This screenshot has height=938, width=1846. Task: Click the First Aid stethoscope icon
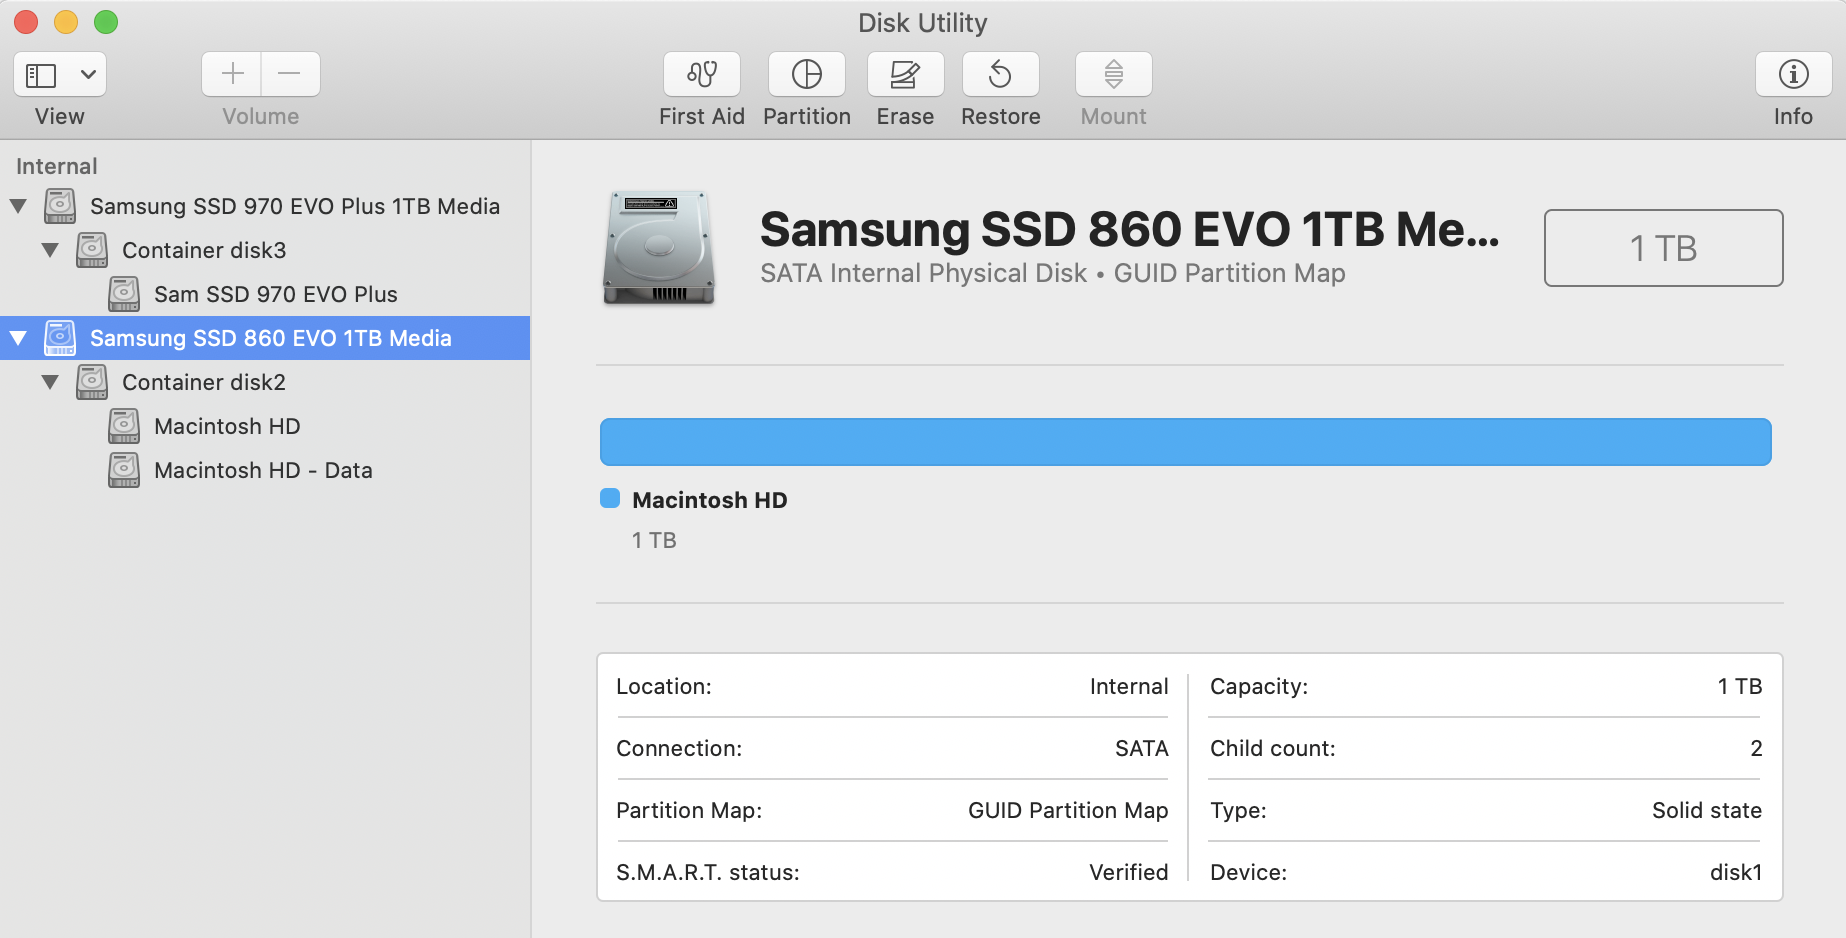(702, 74)
